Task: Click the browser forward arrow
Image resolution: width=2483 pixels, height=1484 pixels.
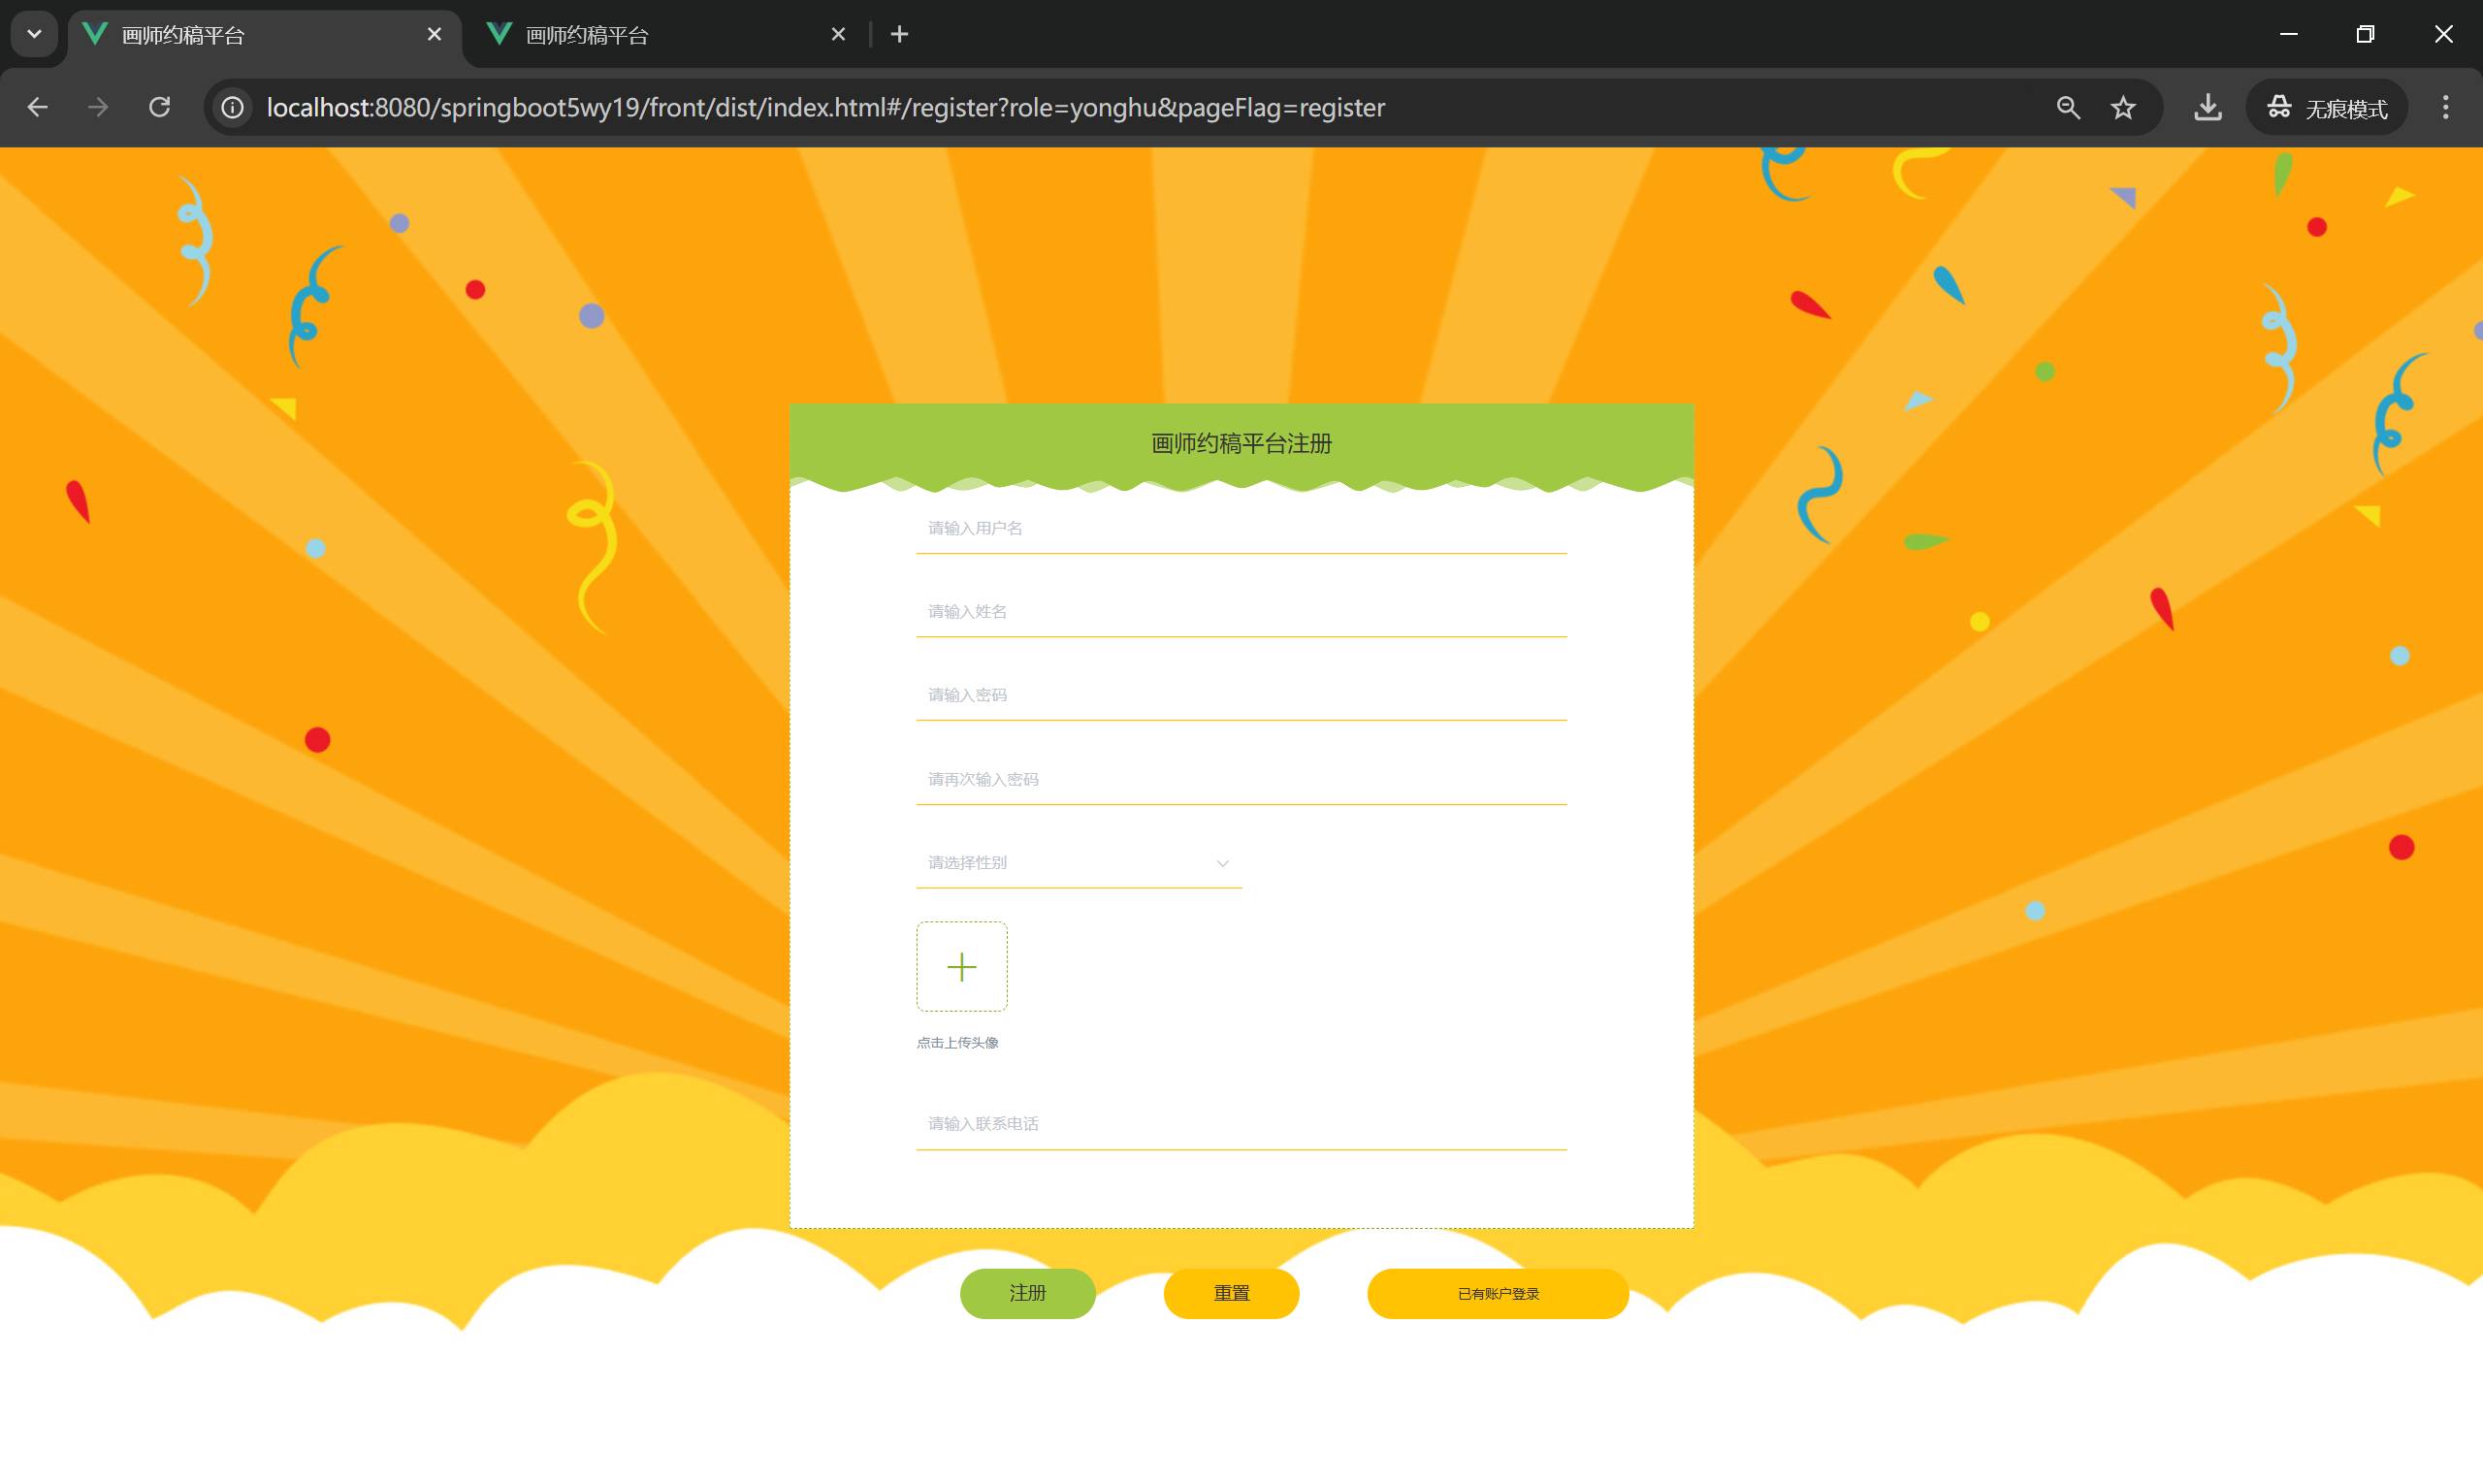Action: pos(98,107)
